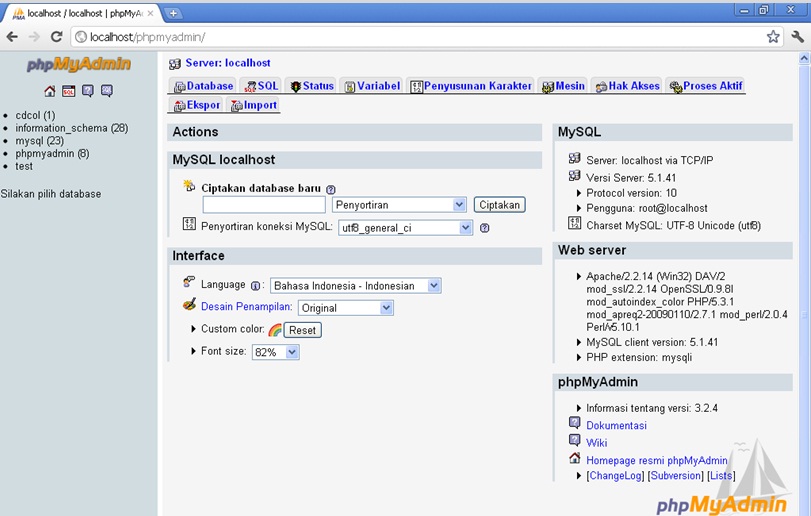The height and width of the screenshot is (516, 811).
Task: Open the Penyusunan Karakter tab
Action: click(x=471, y=86)
